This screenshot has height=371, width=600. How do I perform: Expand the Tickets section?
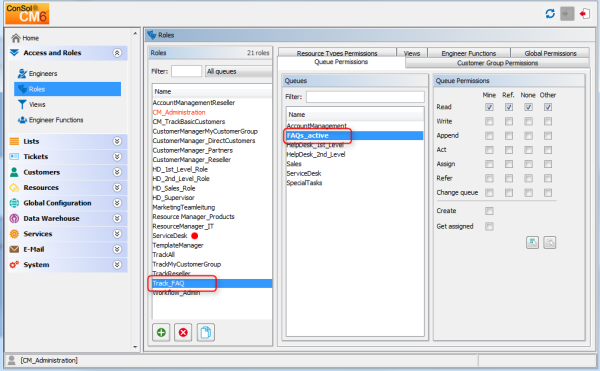(x=117, y=157)
